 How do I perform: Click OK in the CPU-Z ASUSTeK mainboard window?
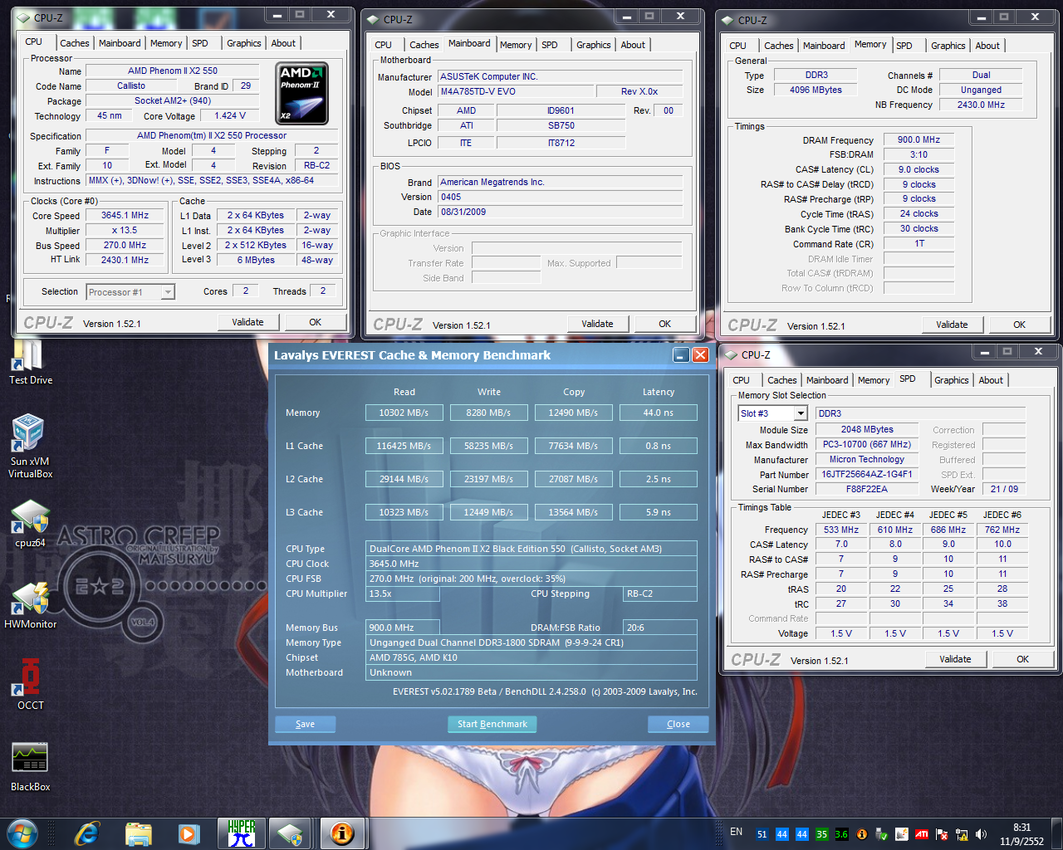coord(665,324)
